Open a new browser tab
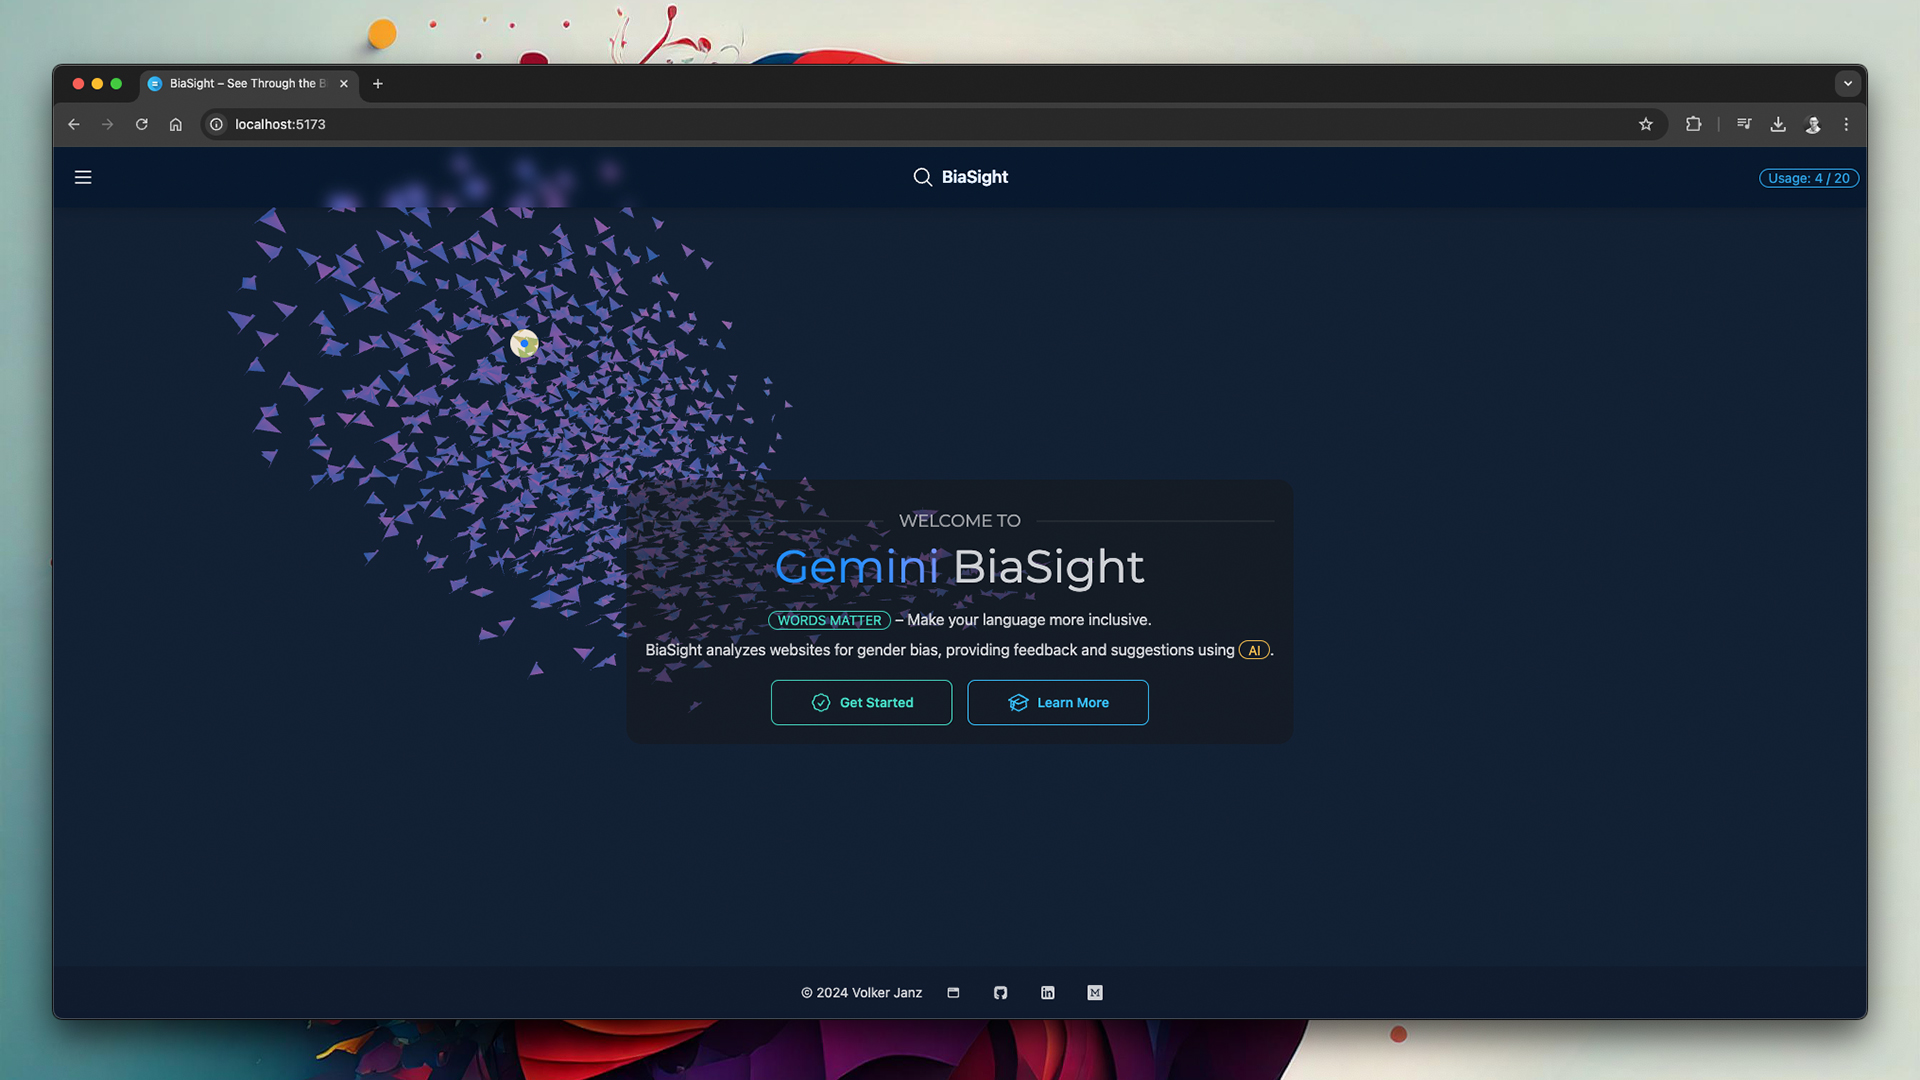The image size is (1920, 1080). (x=378, y=84)
